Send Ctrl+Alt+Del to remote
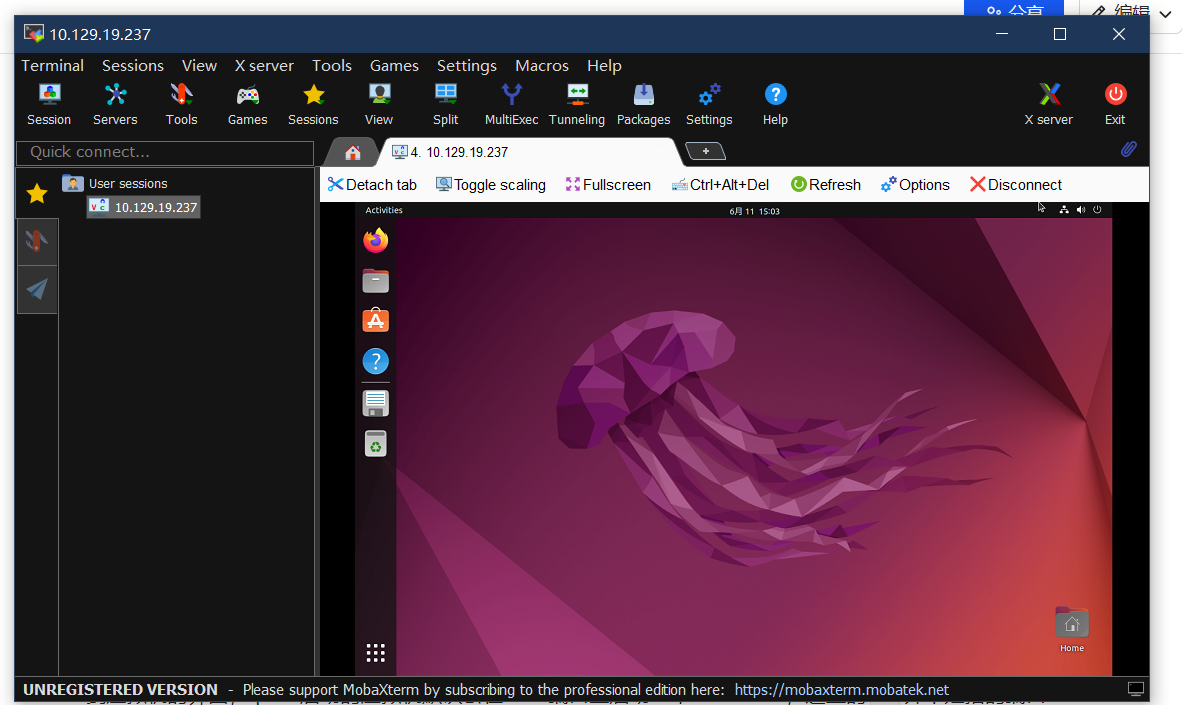This screenshot has width=1182, height=705. (720, 185)
